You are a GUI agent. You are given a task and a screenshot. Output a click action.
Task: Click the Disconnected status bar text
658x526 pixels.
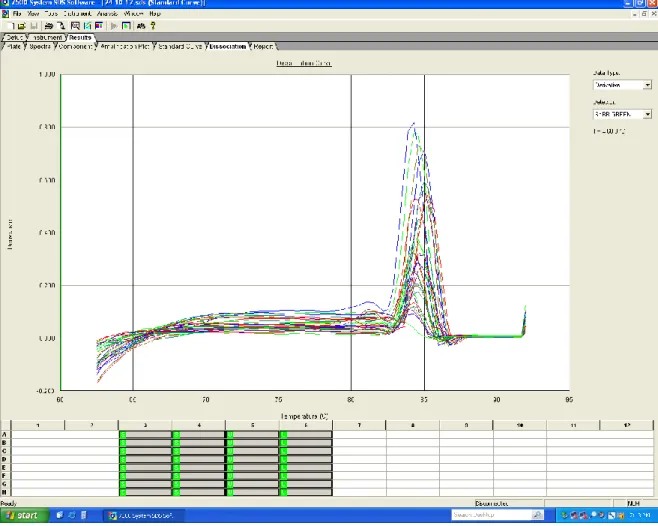pos(491,503)
